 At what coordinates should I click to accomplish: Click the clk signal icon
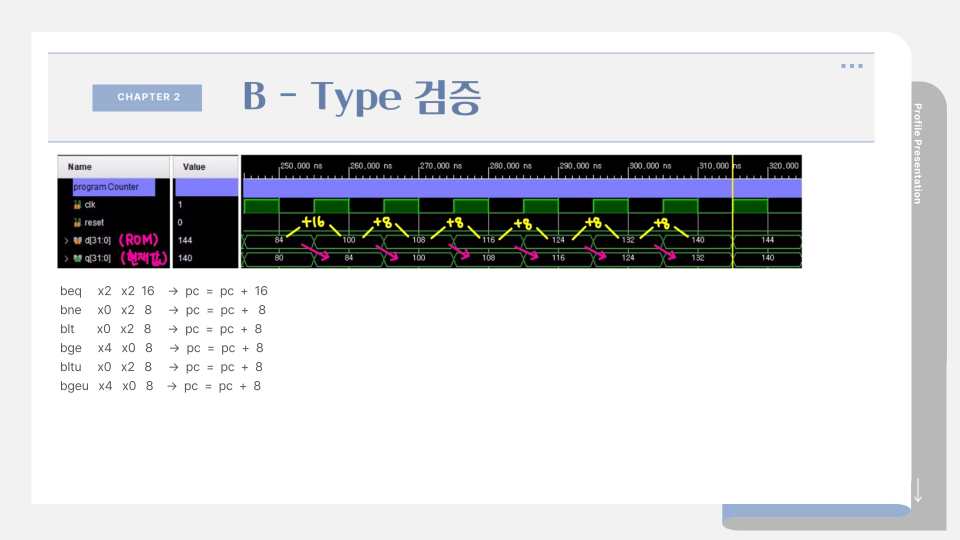[x=77, y=204]
